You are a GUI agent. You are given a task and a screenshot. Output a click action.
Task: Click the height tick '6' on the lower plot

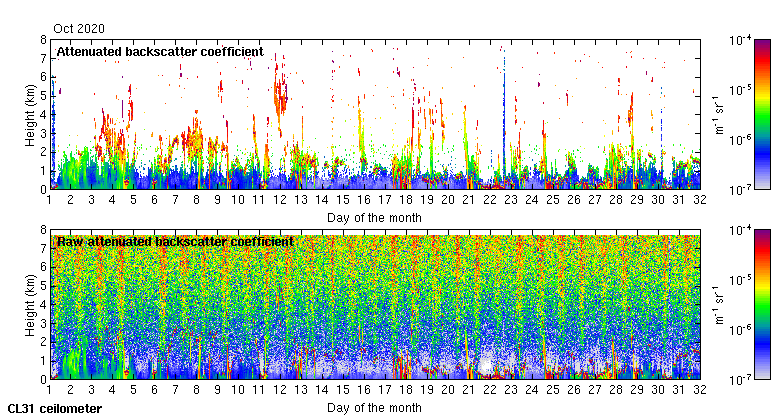point(43,267)
